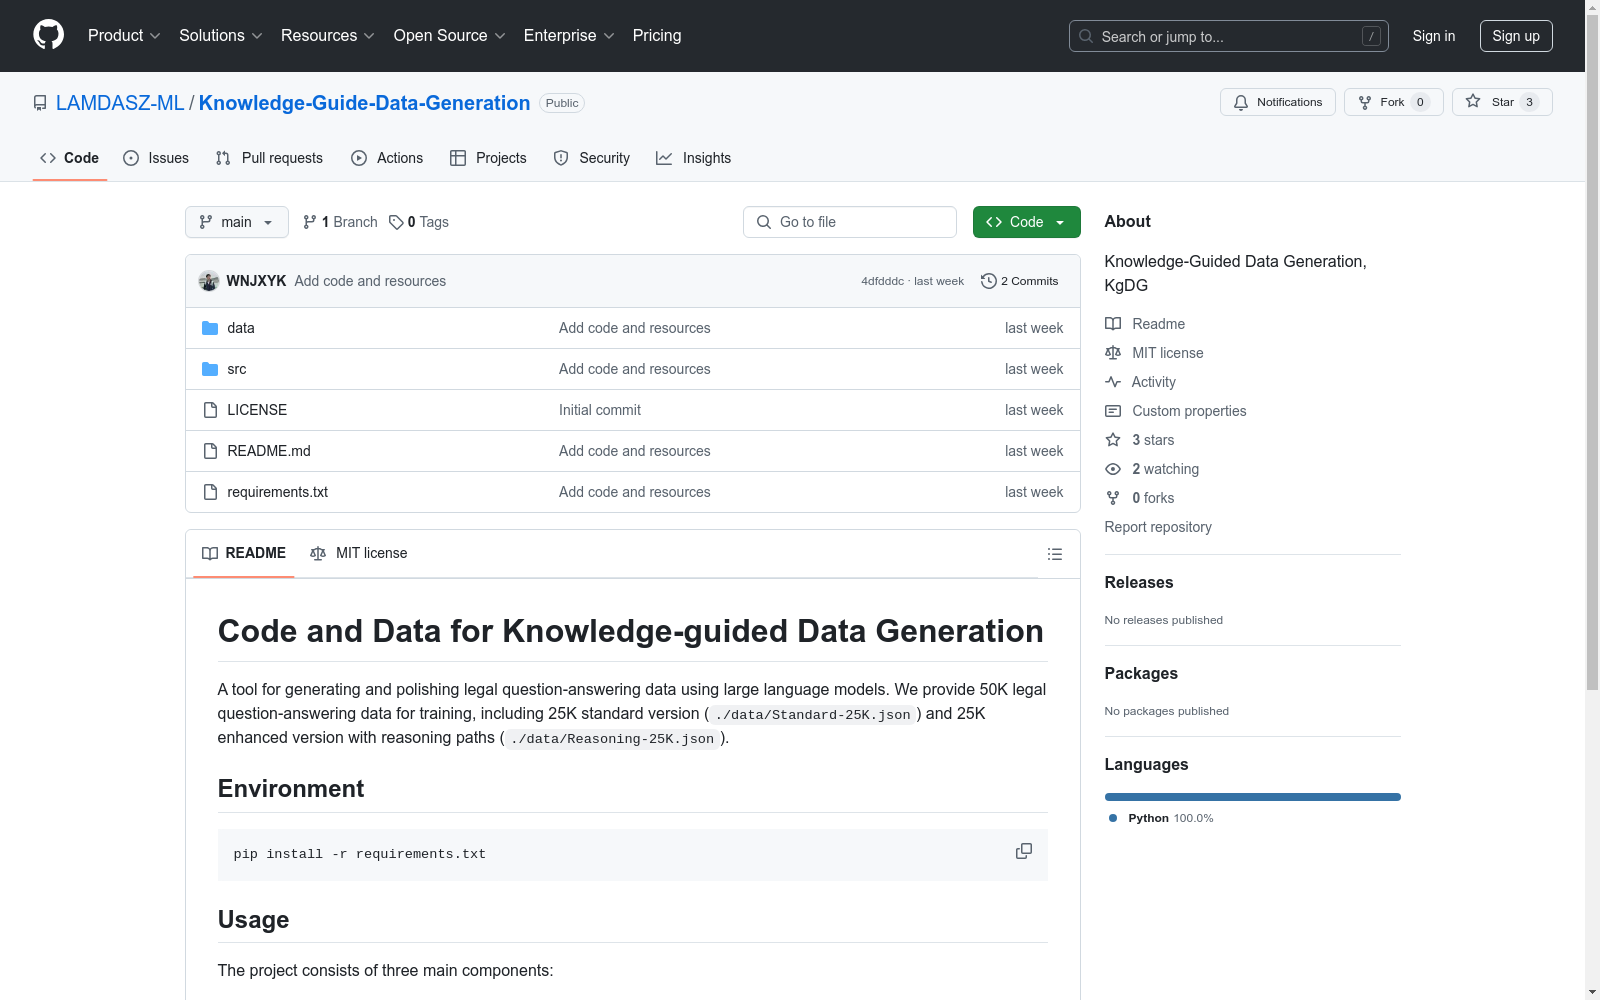Viewport: 1600px width, 1000px height.
Task: Click the Python language bar
Action: [1252, 797]
